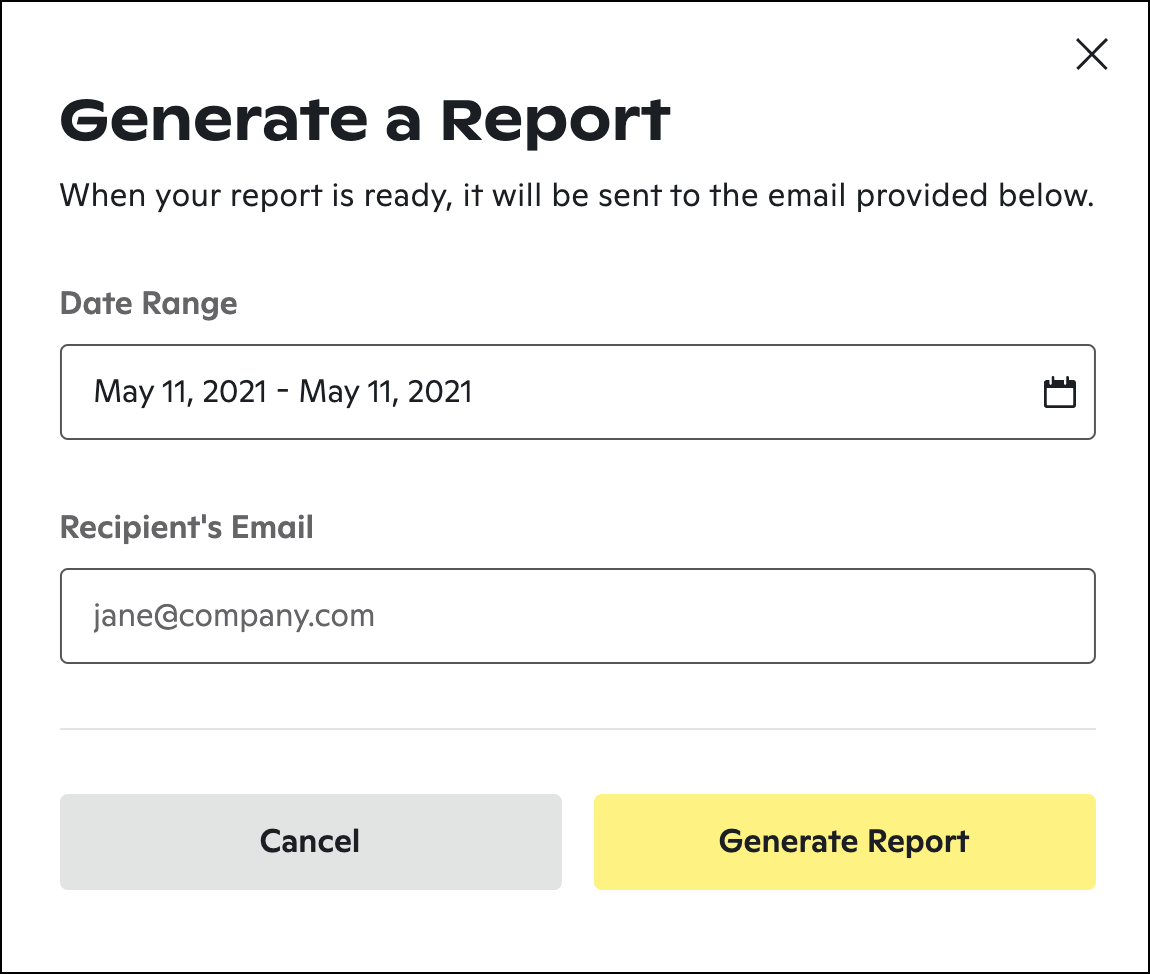Click the divider line above the buttons
This screenshot has width=1150, height=974.
[577, 729]
